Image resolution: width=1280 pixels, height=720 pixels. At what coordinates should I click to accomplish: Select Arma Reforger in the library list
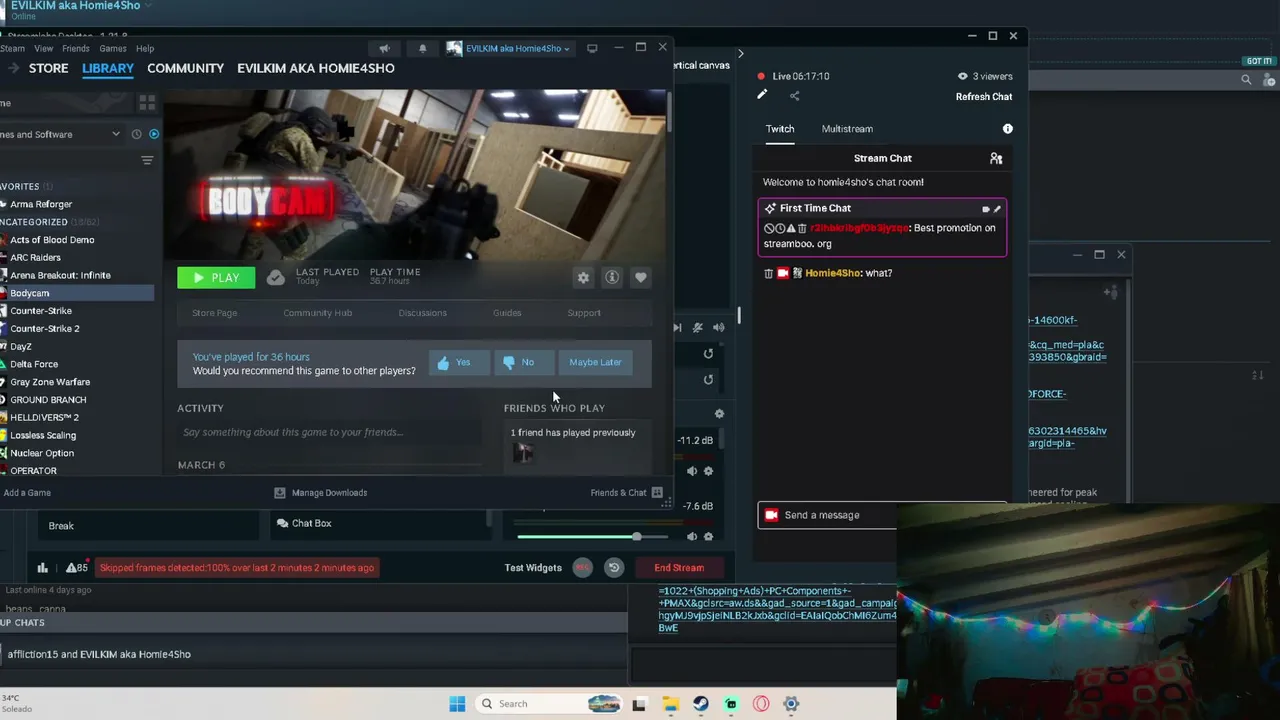41,204
